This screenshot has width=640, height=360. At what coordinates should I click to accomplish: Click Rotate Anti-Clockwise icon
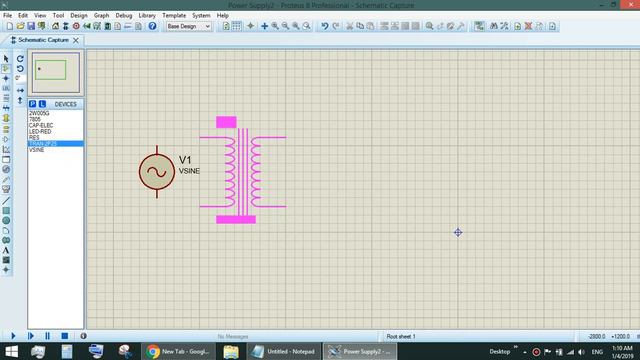pyautogui.click(x=20, y=69)
